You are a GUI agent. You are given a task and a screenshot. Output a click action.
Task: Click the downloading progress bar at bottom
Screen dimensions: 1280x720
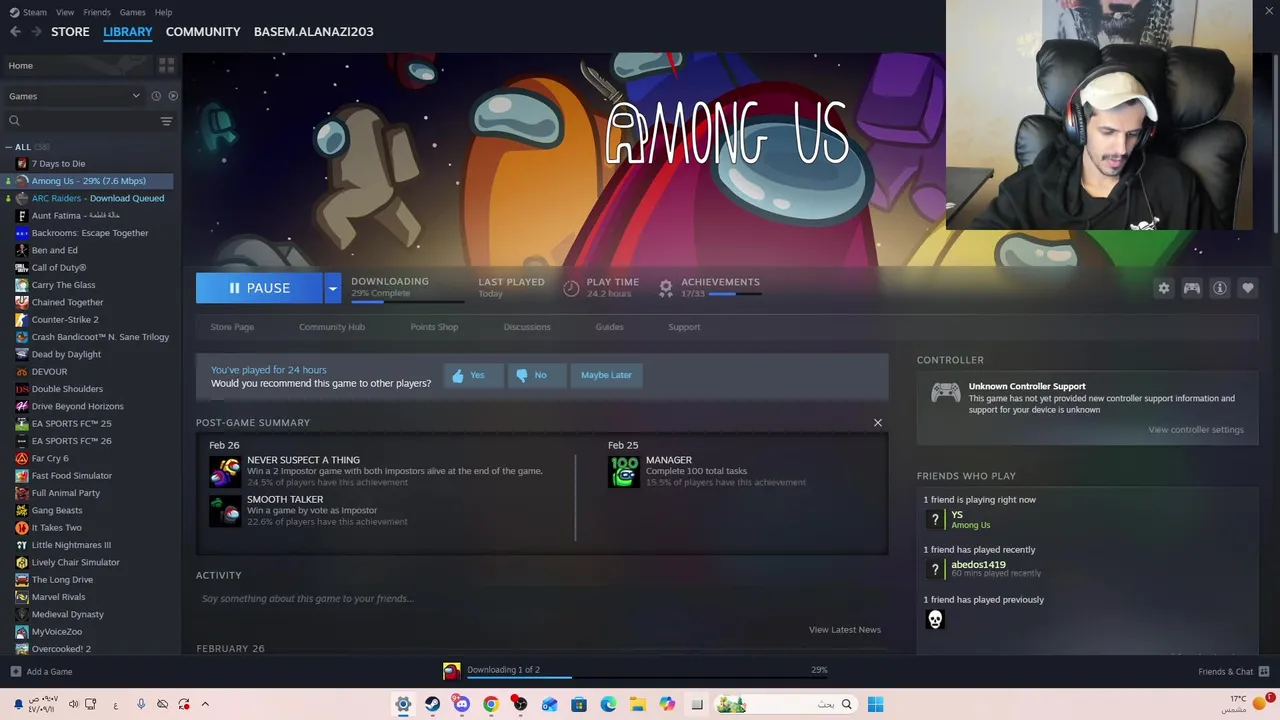(x=647, y=677)
